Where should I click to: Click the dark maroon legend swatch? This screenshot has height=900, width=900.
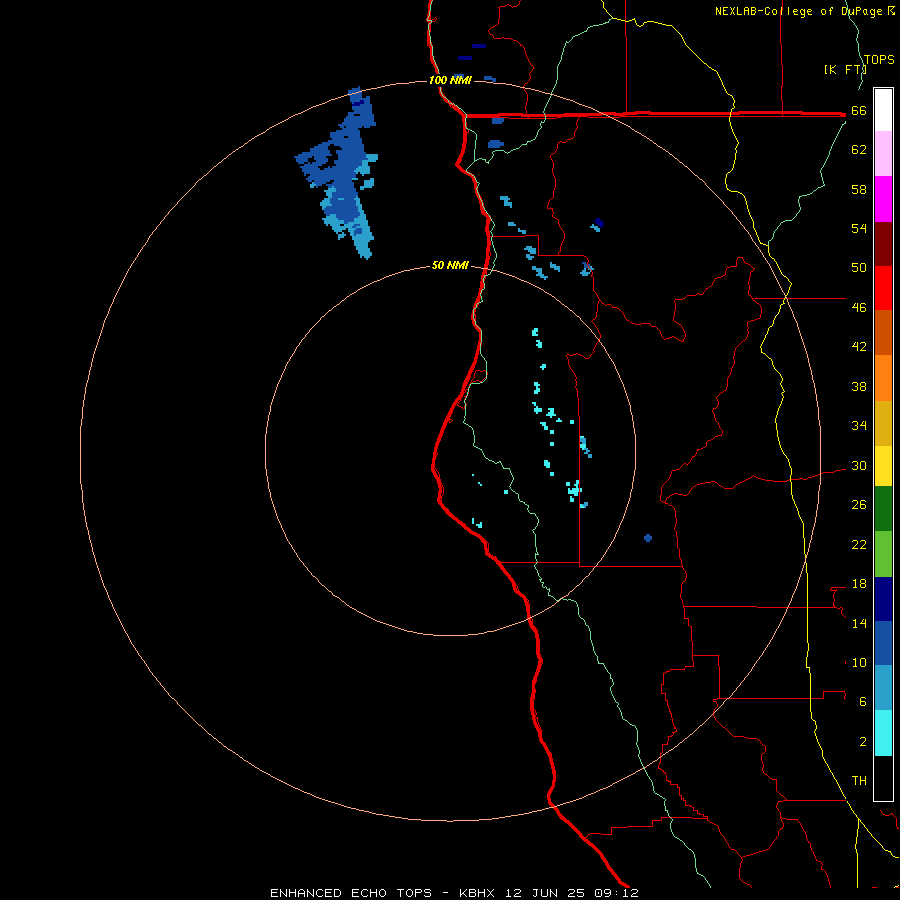coord(883,243)
